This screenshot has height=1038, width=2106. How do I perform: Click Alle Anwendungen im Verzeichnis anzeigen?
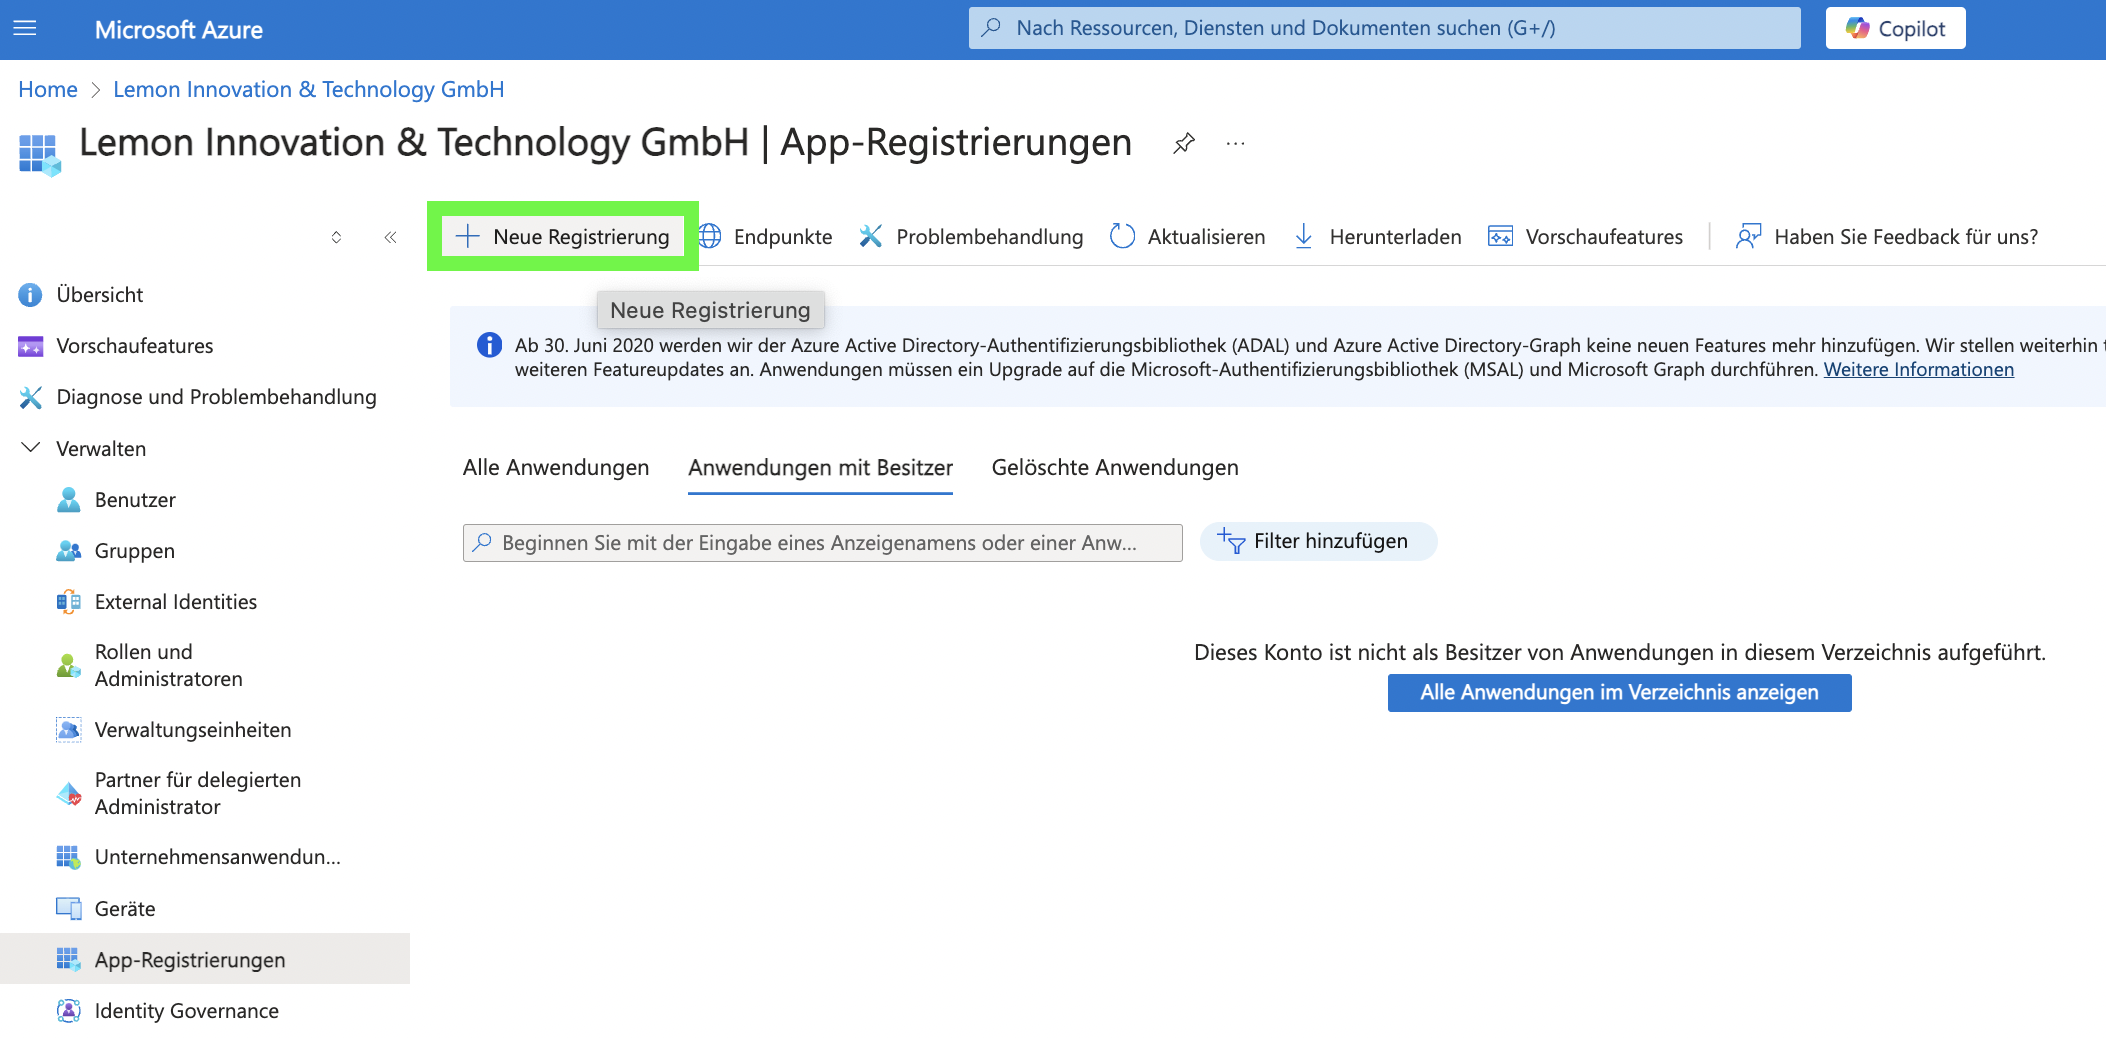(x=1619, y=693)
